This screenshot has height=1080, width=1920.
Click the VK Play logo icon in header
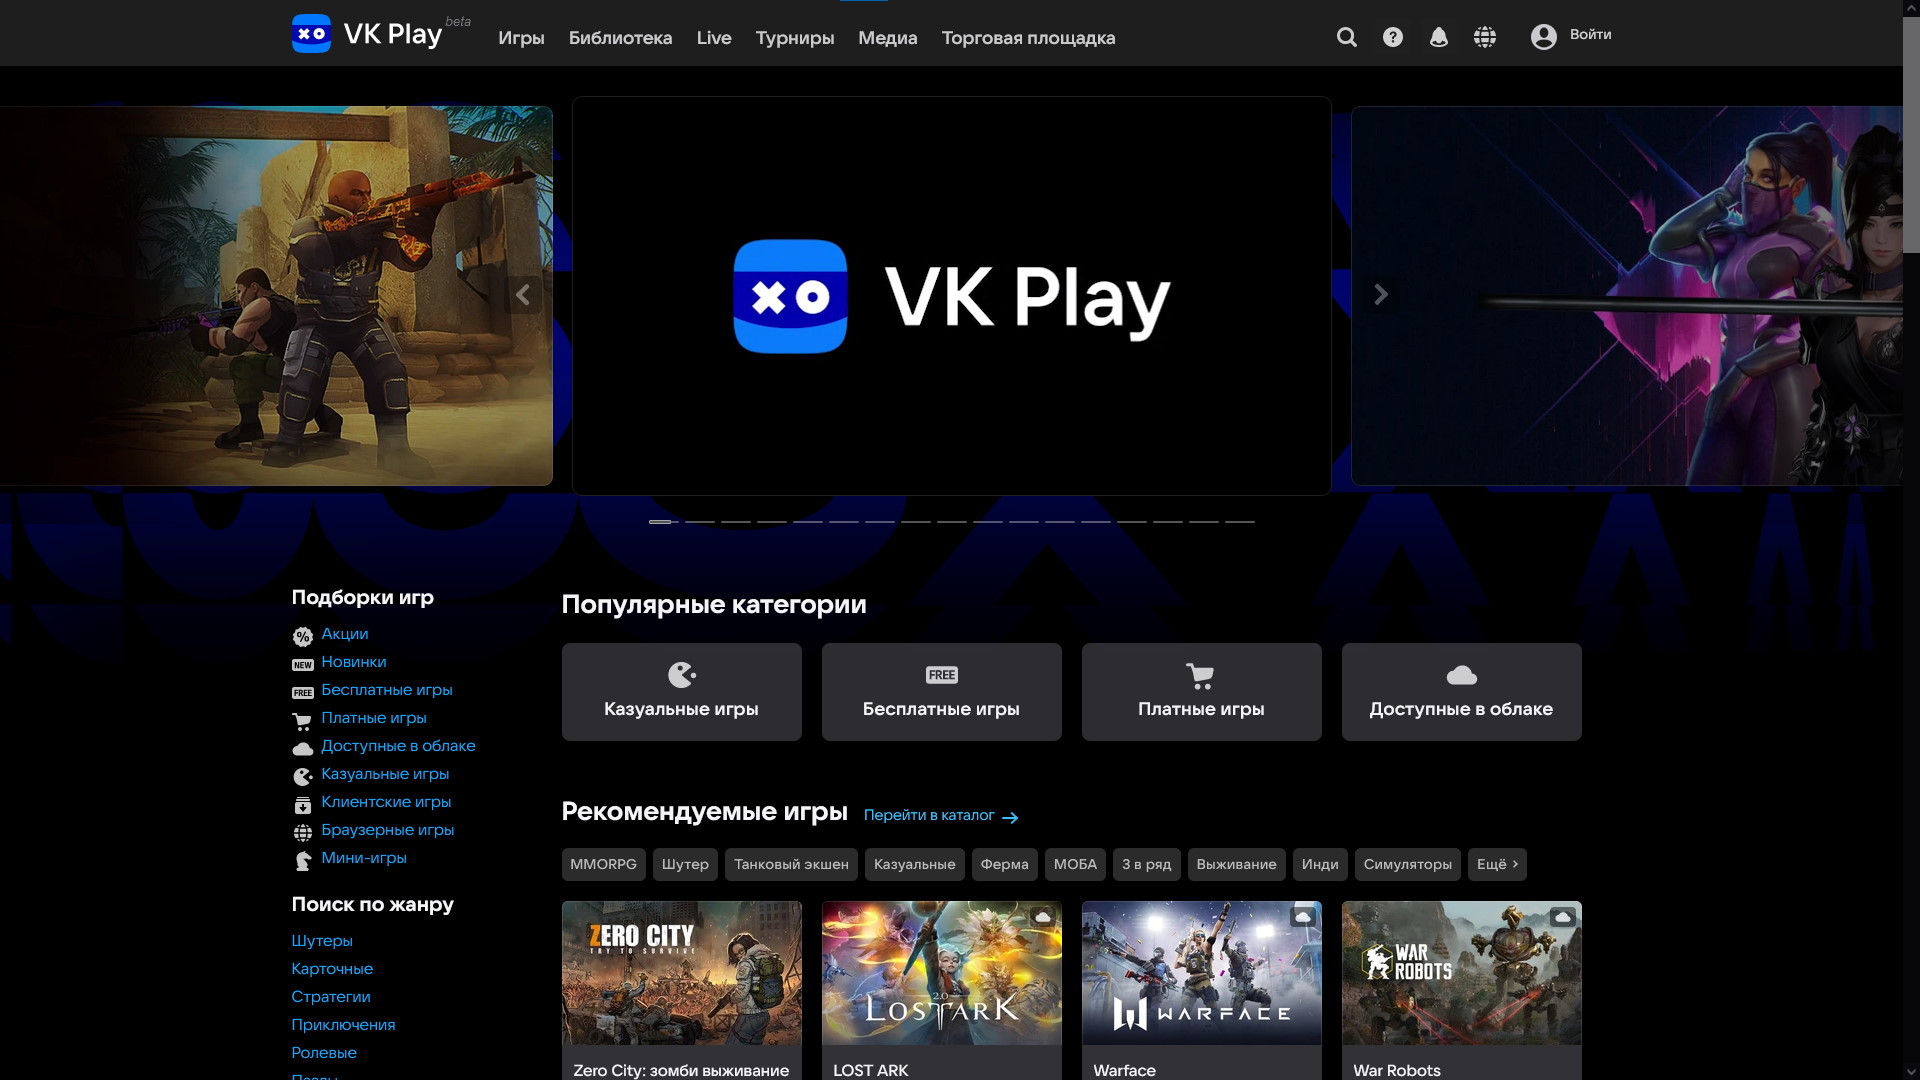(311, 34)
